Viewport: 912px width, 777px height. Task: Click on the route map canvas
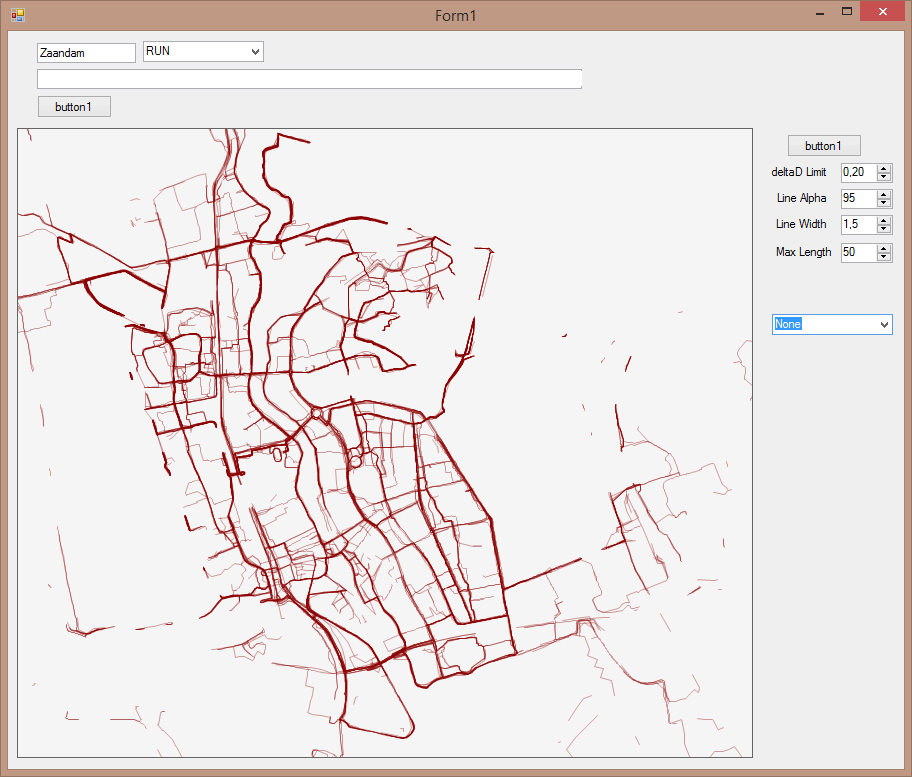click(x=384, y=442)
